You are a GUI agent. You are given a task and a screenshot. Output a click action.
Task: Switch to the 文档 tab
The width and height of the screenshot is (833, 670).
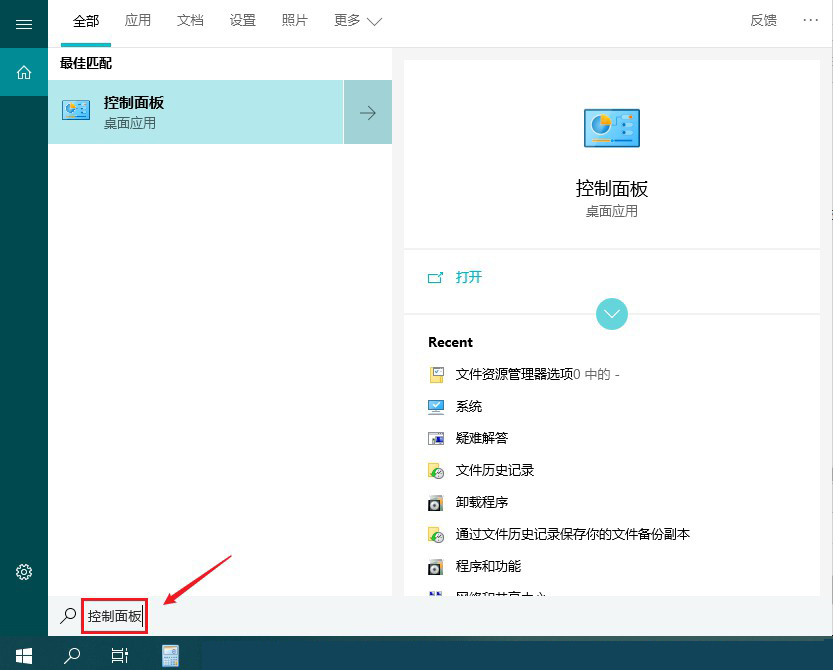[x=190, y=21]
